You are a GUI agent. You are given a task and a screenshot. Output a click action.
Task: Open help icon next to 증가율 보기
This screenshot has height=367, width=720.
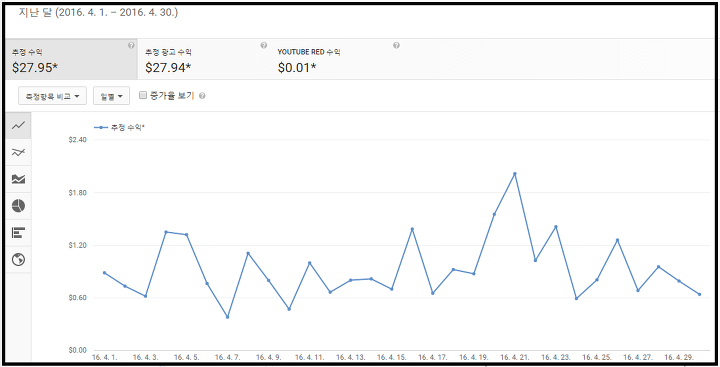point(202,96)
